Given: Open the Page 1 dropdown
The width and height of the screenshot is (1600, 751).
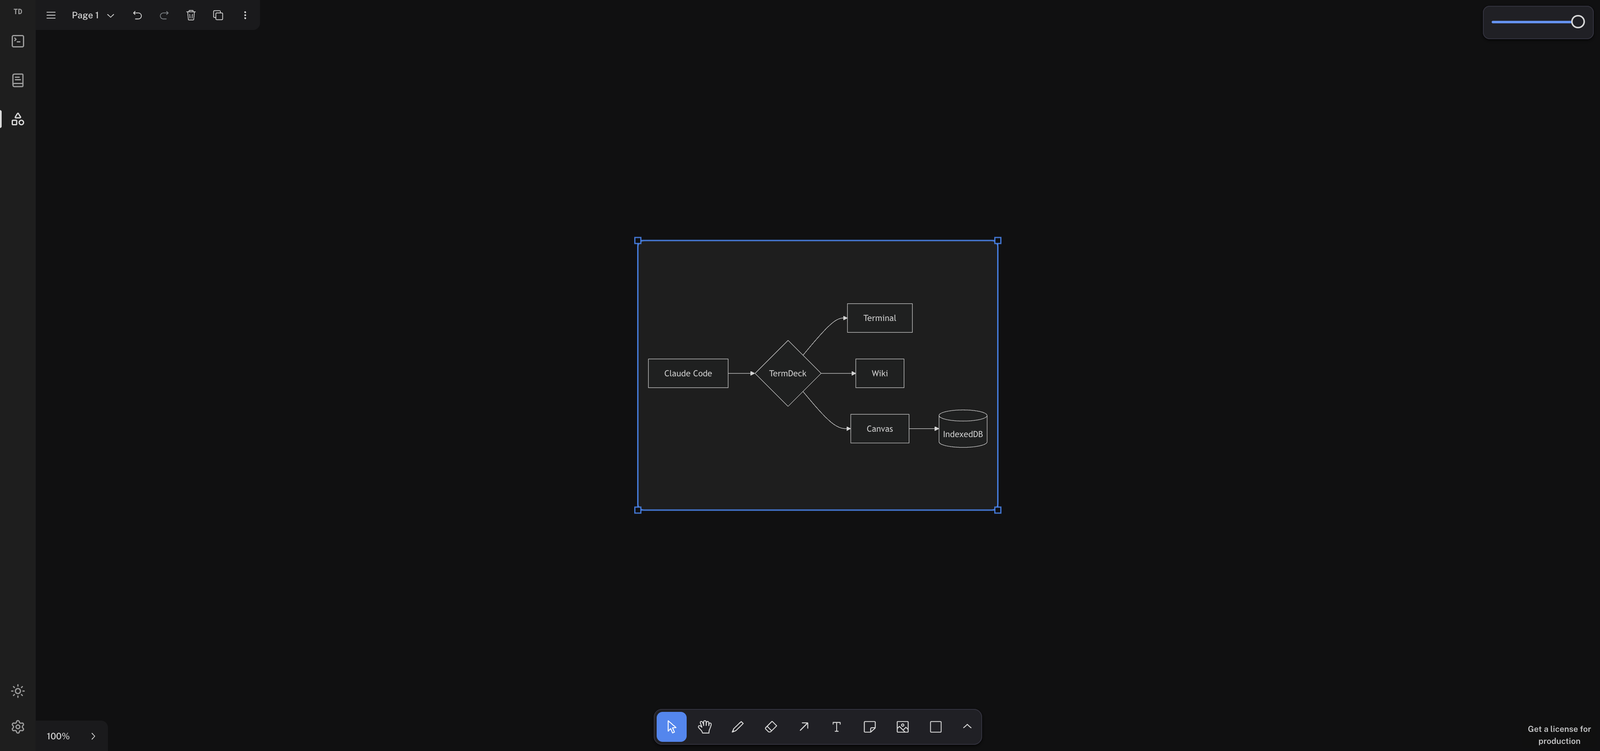Looking at the screenshot, I should [93, 15].
